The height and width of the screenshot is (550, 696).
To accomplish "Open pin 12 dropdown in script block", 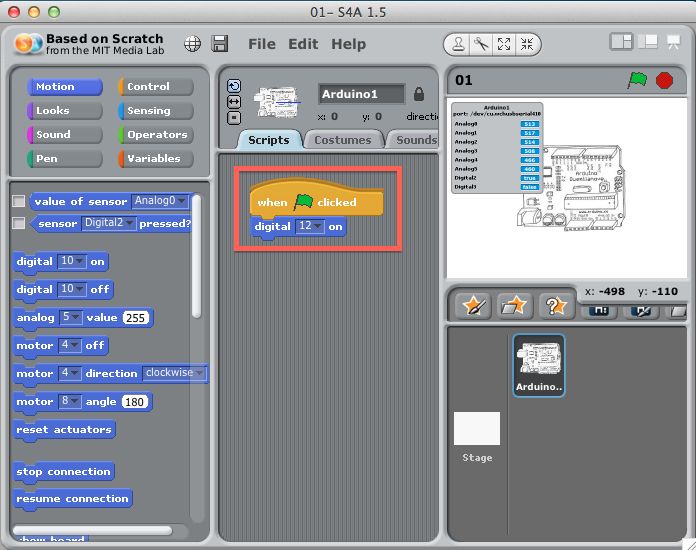I will pos(310,226).
